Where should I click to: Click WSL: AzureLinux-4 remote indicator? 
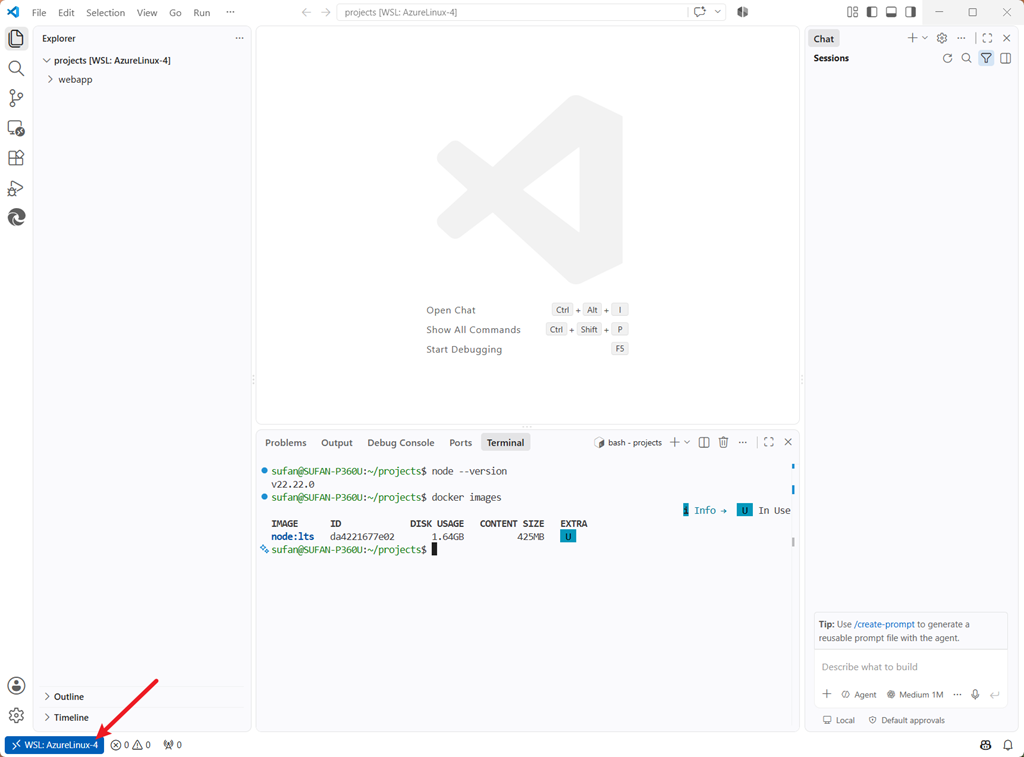coord(54,745)
